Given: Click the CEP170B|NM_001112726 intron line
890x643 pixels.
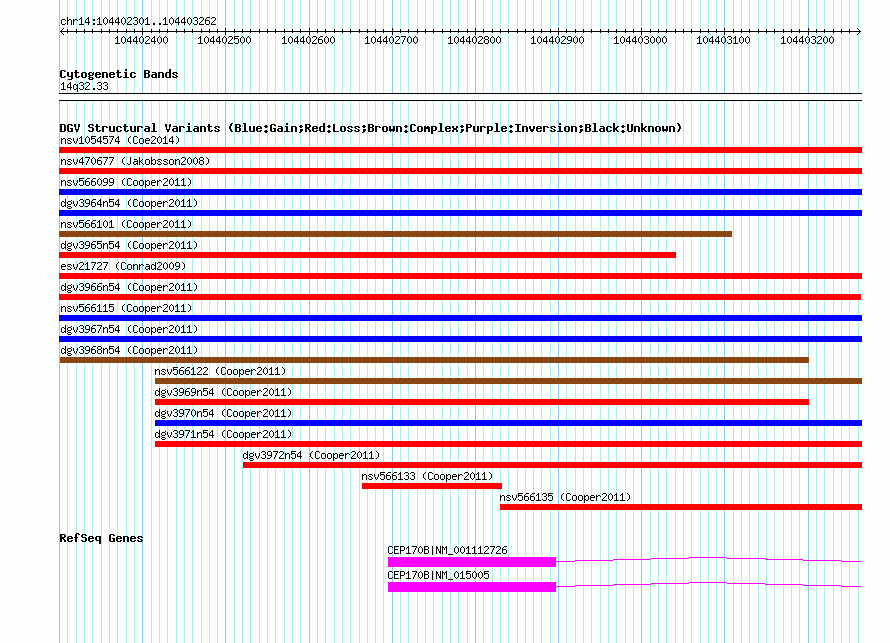Looking at the screenshot, I should 708,560.
